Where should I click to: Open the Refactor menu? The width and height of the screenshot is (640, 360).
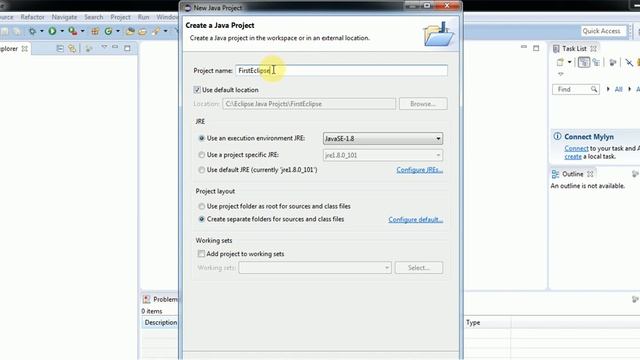tap(32, 17)
